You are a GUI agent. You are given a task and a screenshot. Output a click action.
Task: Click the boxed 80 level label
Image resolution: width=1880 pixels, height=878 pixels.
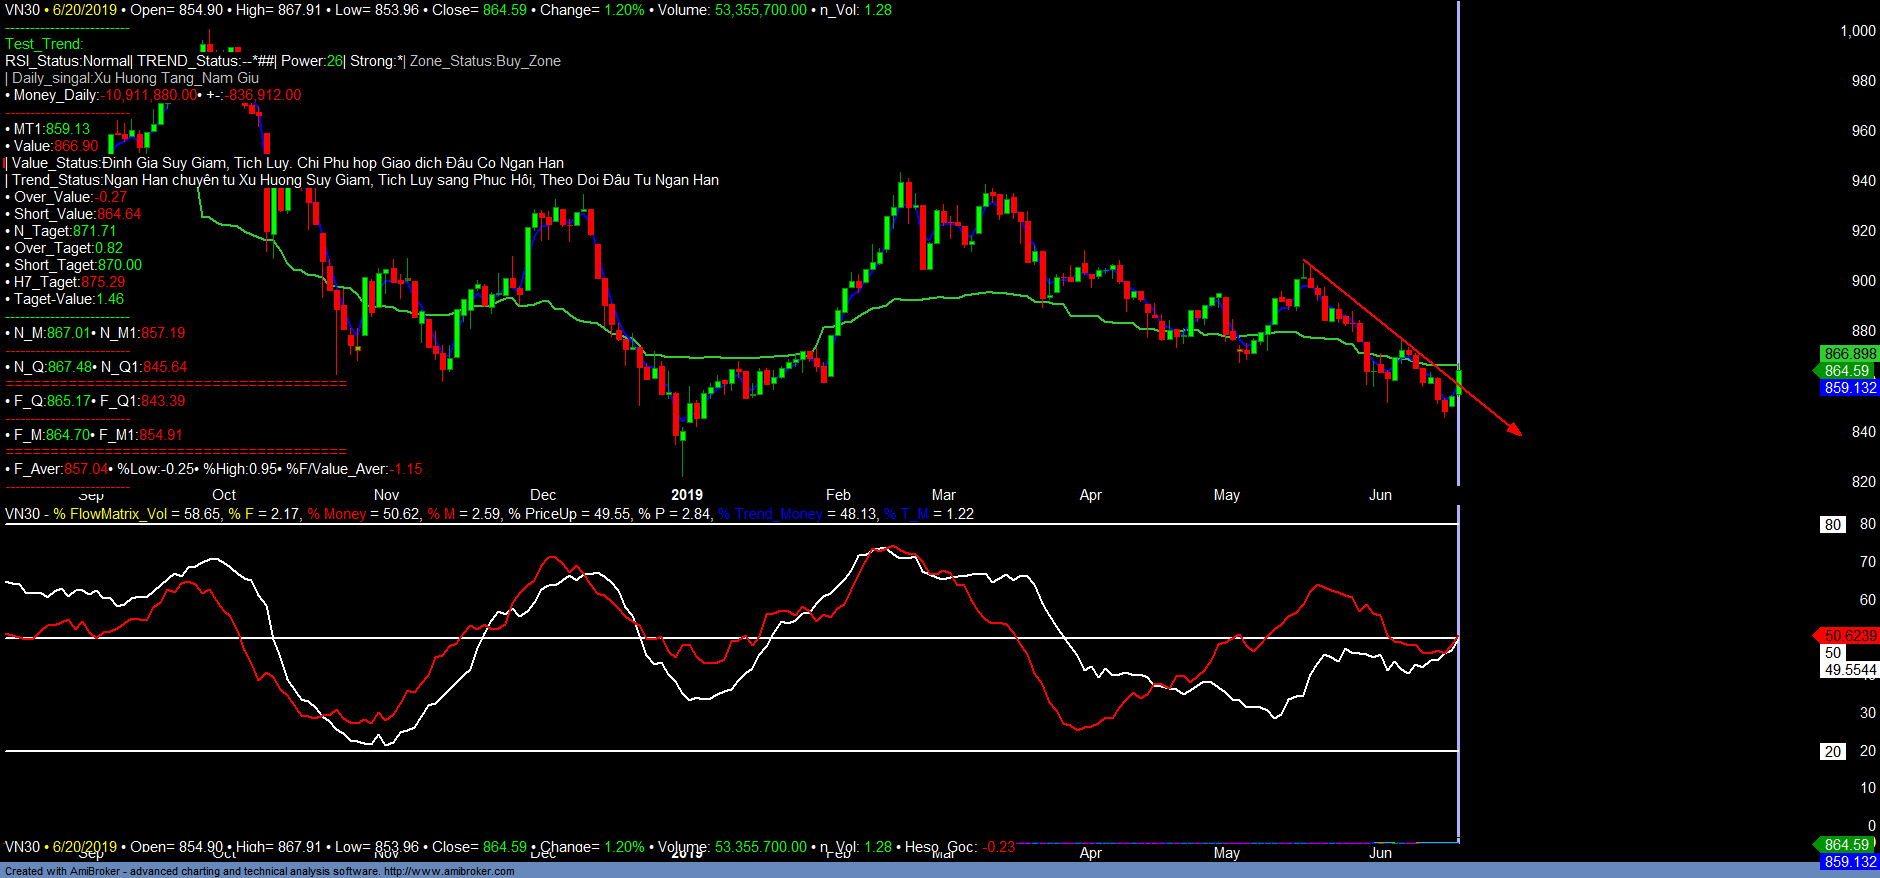[1832, 525]
